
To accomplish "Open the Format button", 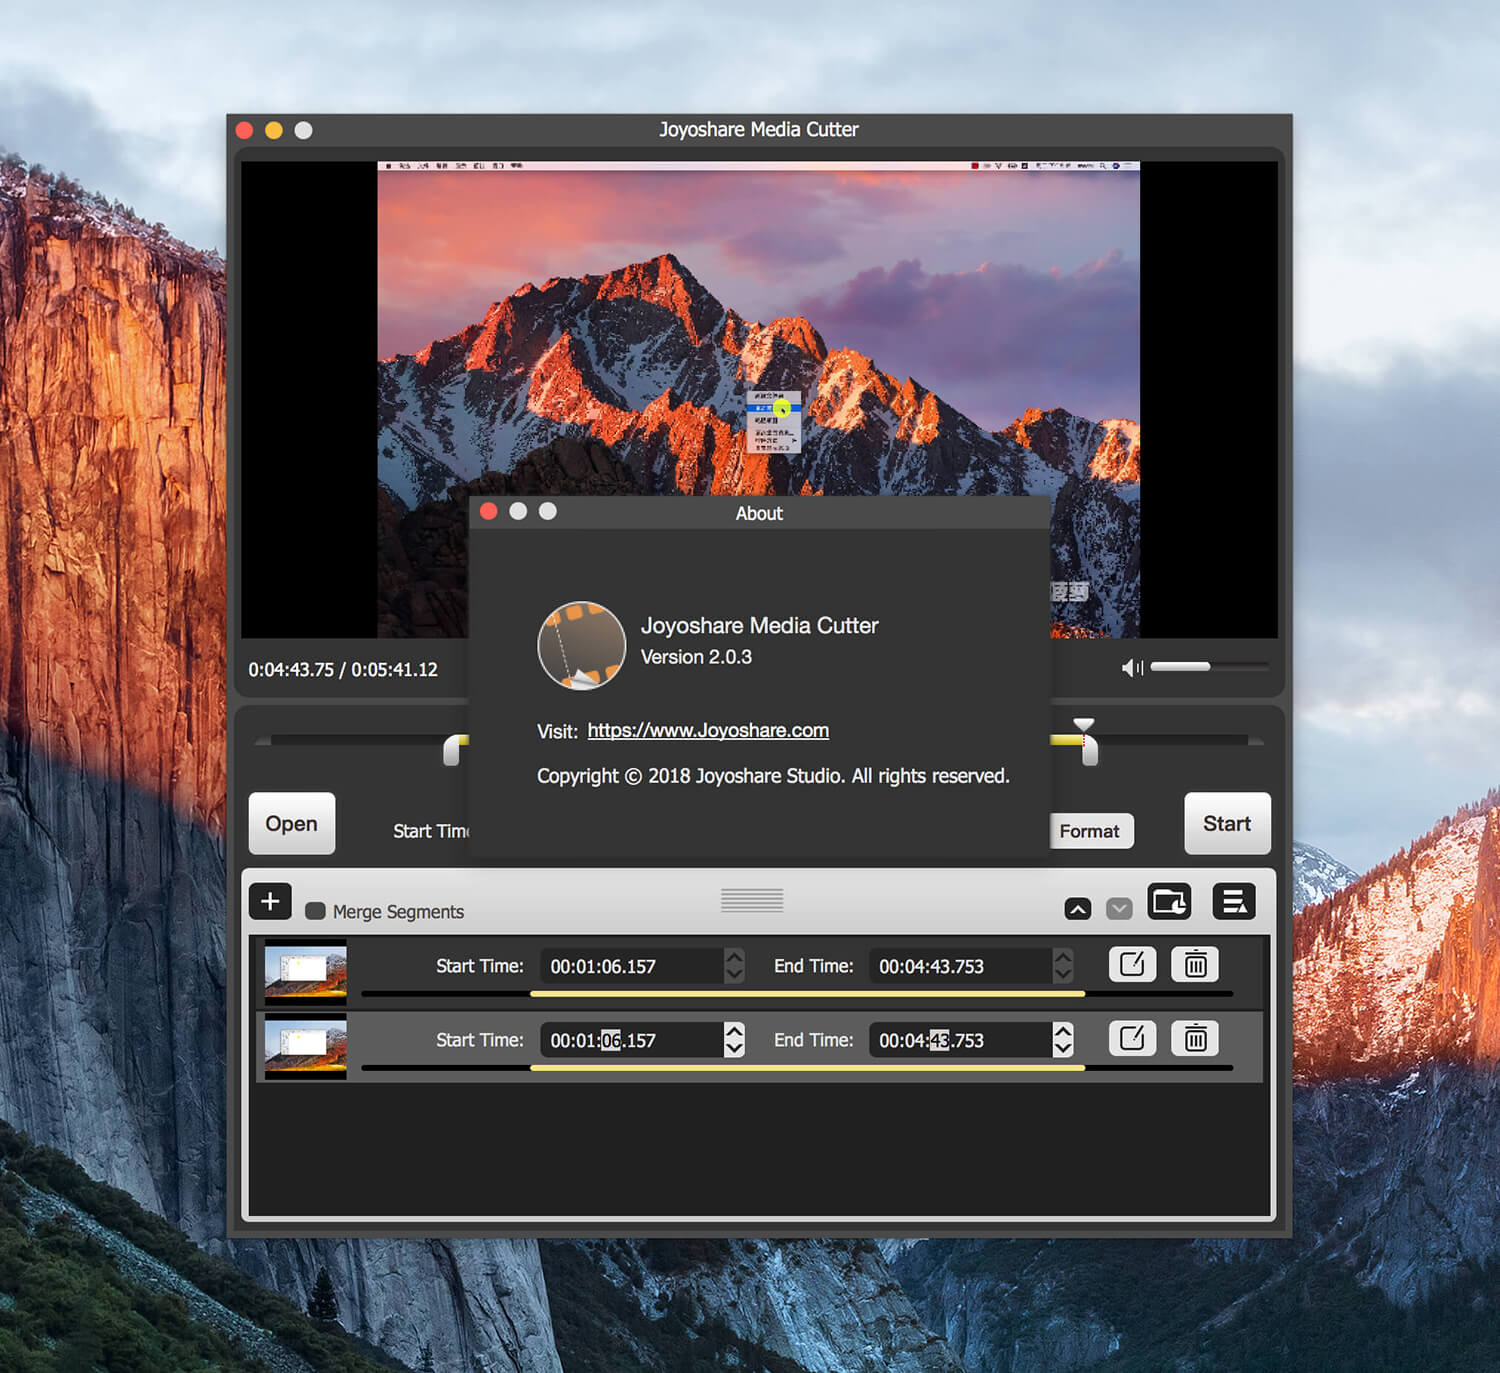I will click(x=1090, y=831).
